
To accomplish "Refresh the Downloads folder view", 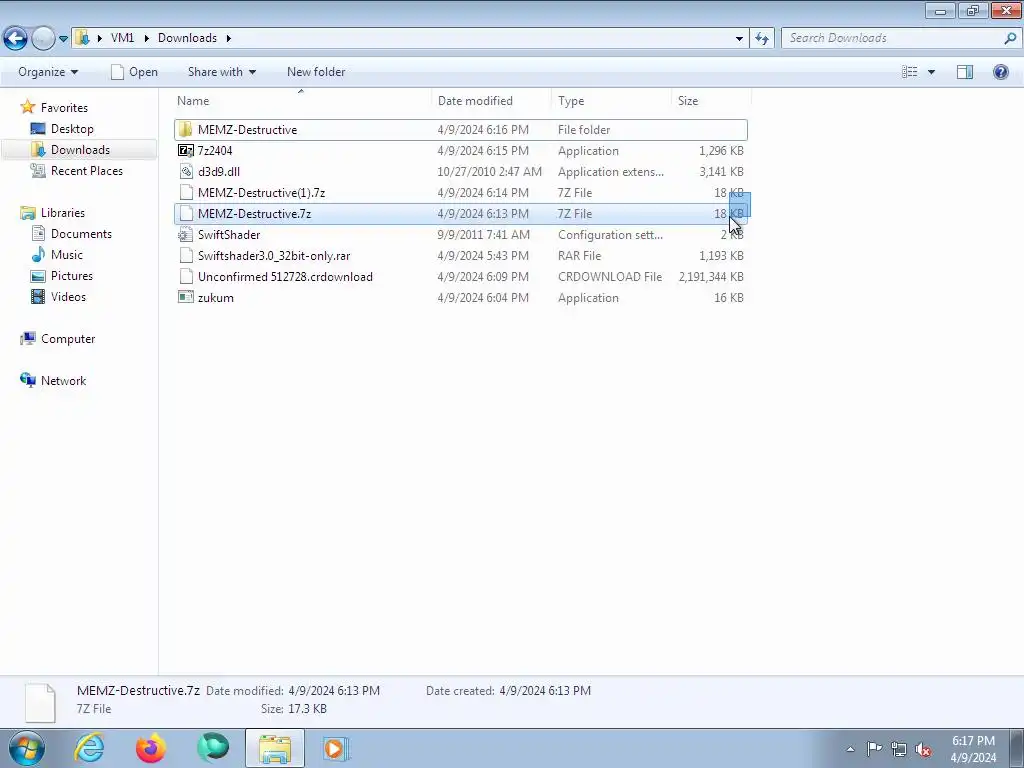I will point(761,39).
